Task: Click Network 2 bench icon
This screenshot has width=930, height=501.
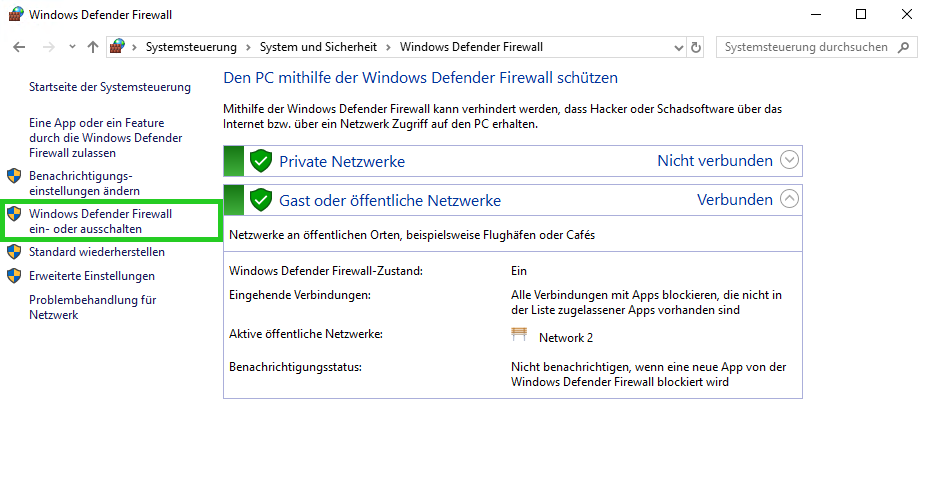Action: [x=519, y=334]
